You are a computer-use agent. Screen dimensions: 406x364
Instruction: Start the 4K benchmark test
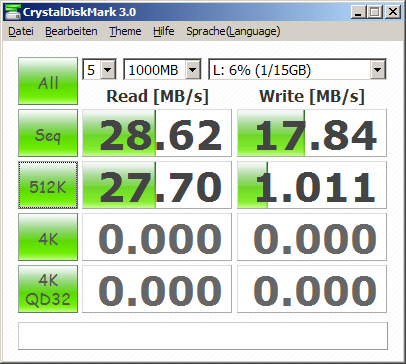tap(48, 237)
